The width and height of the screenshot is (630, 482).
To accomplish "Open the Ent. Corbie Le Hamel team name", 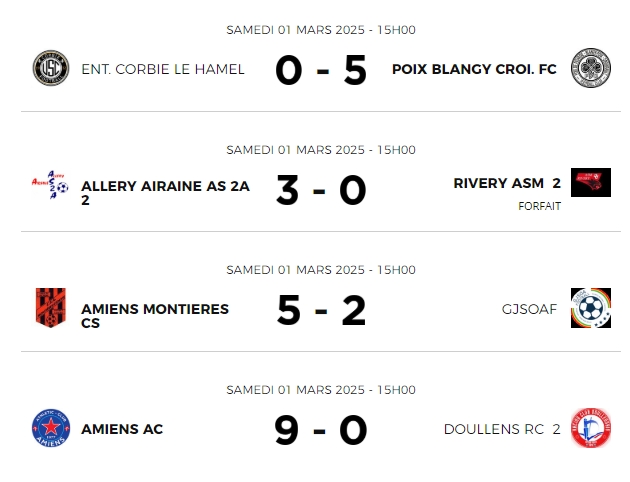I will pos(163,69).
